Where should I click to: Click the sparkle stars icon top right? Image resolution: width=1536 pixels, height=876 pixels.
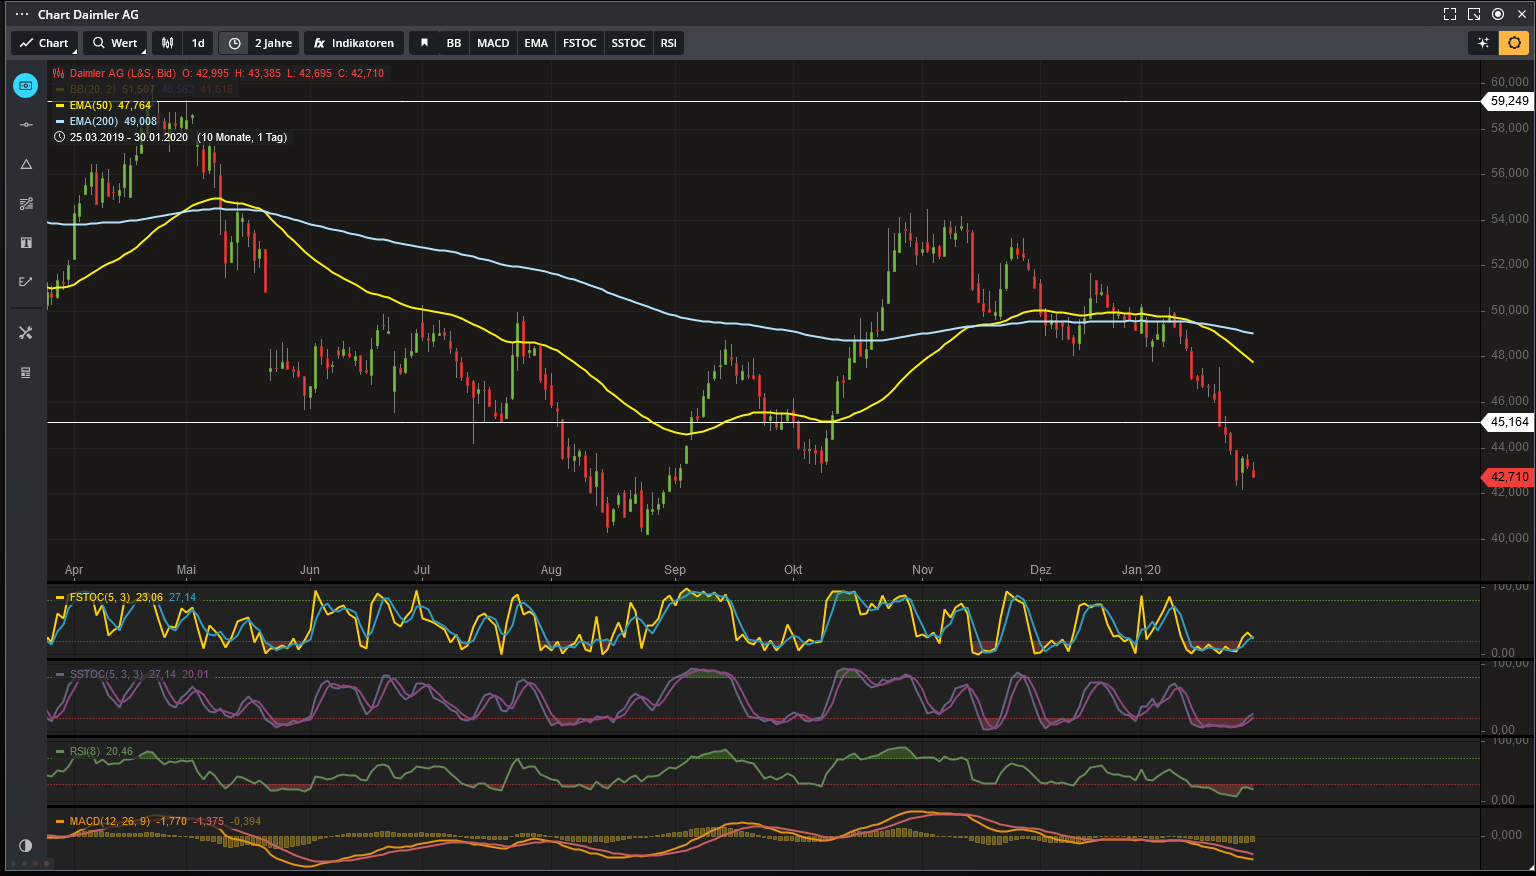point(1484,43)
